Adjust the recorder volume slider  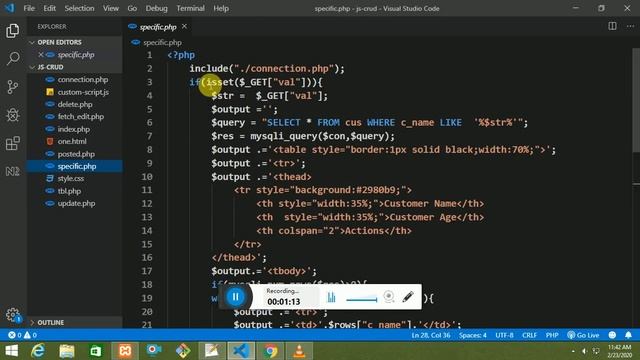(x=362, y=300)
